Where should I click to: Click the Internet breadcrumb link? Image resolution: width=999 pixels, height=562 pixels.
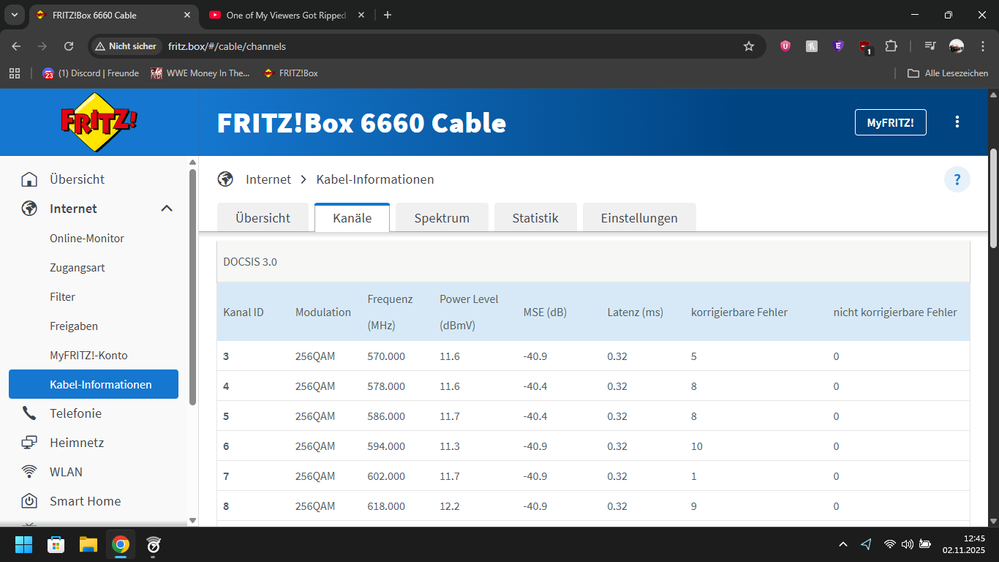(268, 180)
